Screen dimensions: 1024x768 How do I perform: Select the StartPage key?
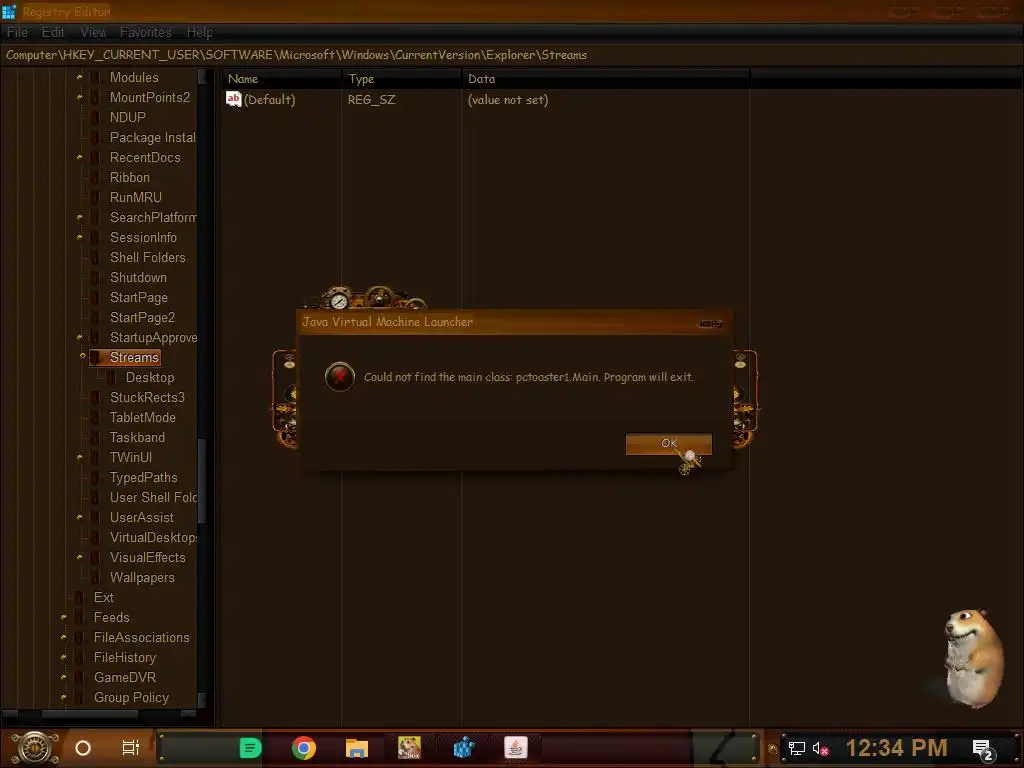[x=138, y=298]
